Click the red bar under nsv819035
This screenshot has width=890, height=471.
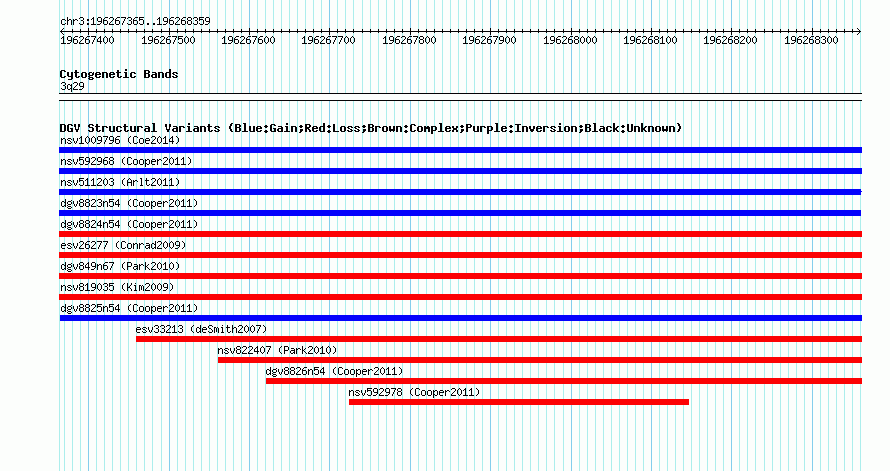point(460,297)
